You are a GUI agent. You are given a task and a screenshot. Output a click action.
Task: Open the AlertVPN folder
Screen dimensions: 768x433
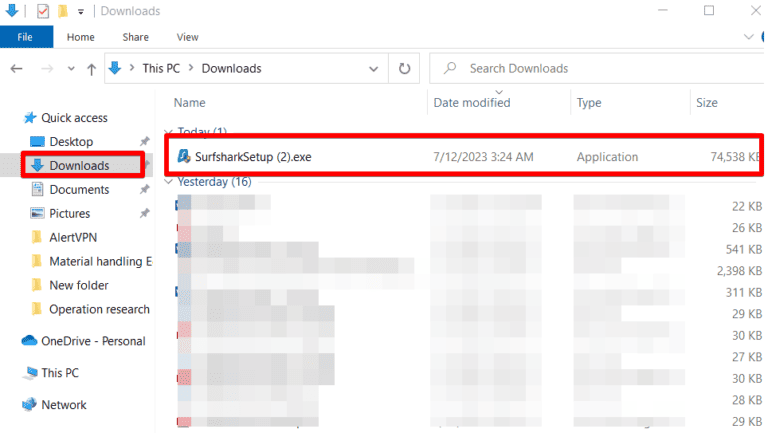tap(73, 238)
